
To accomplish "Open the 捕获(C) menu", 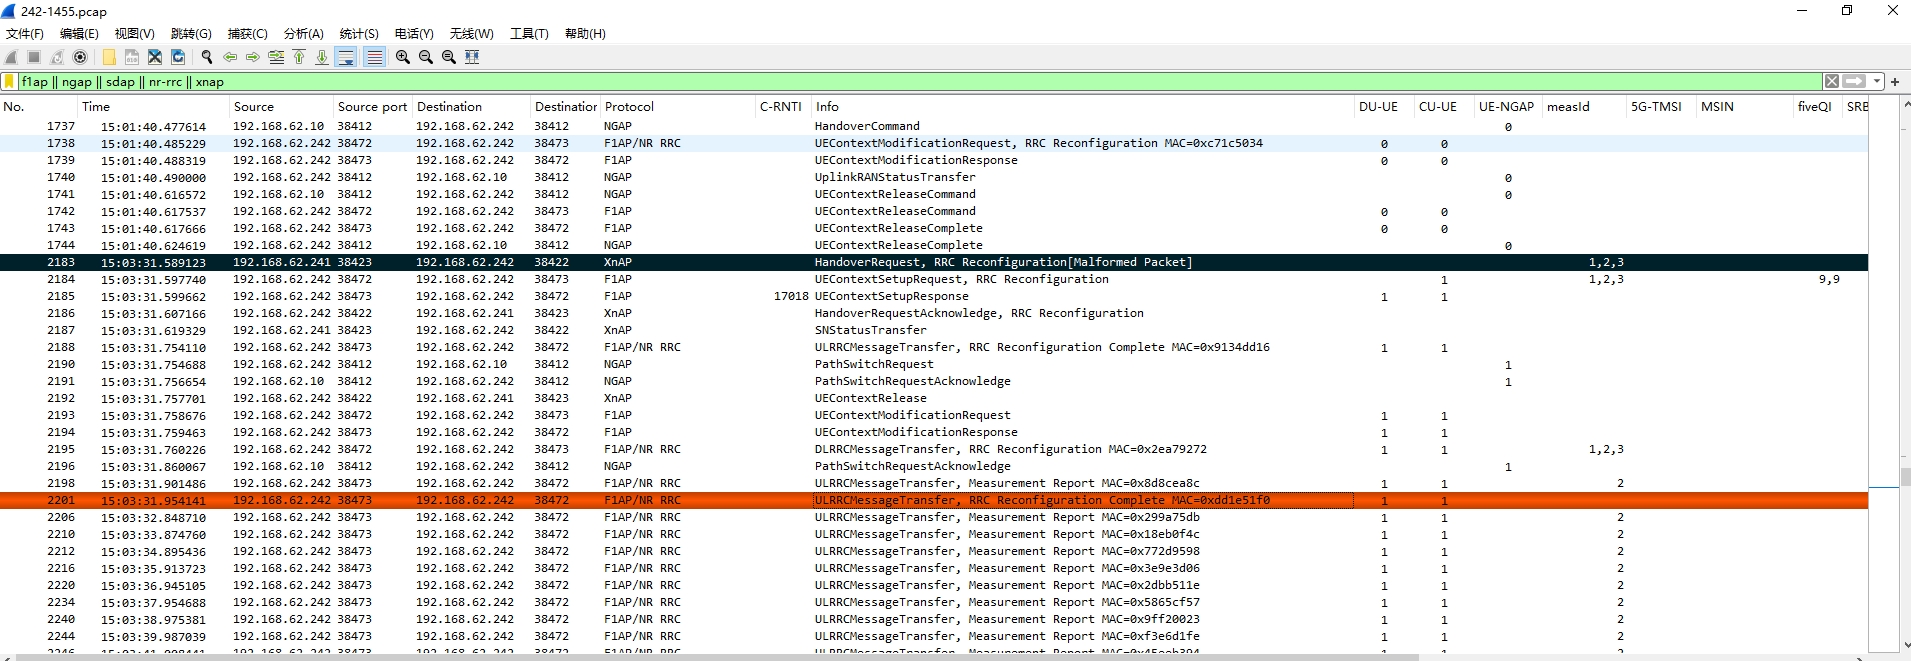I will 248,33.
